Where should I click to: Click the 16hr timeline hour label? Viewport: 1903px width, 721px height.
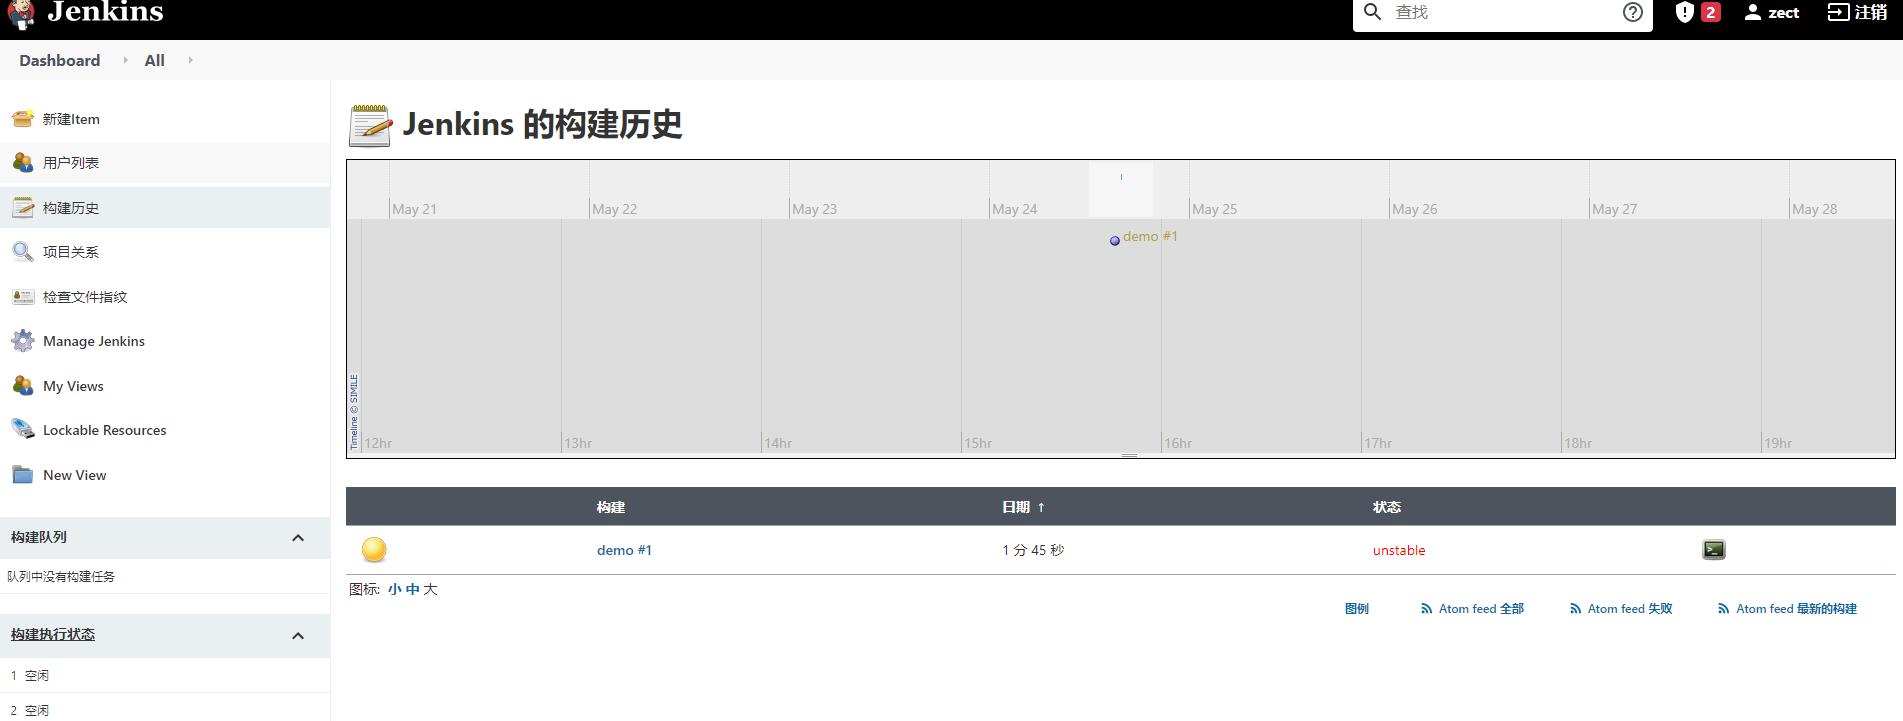pyautogui.click(x=1178, y=443)
